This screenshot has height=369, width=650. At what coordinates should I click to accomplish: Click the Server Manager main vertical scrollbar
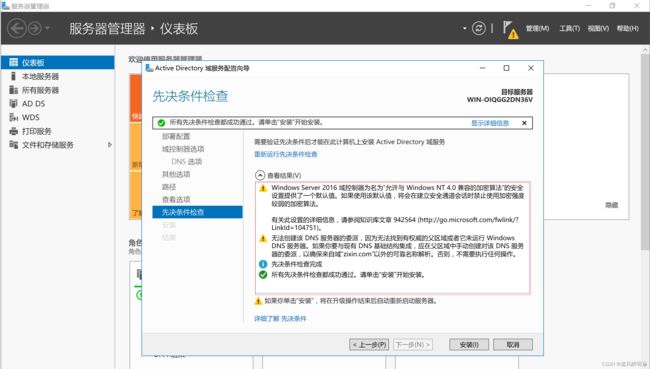pyautogui.click(x=645, y=151)
